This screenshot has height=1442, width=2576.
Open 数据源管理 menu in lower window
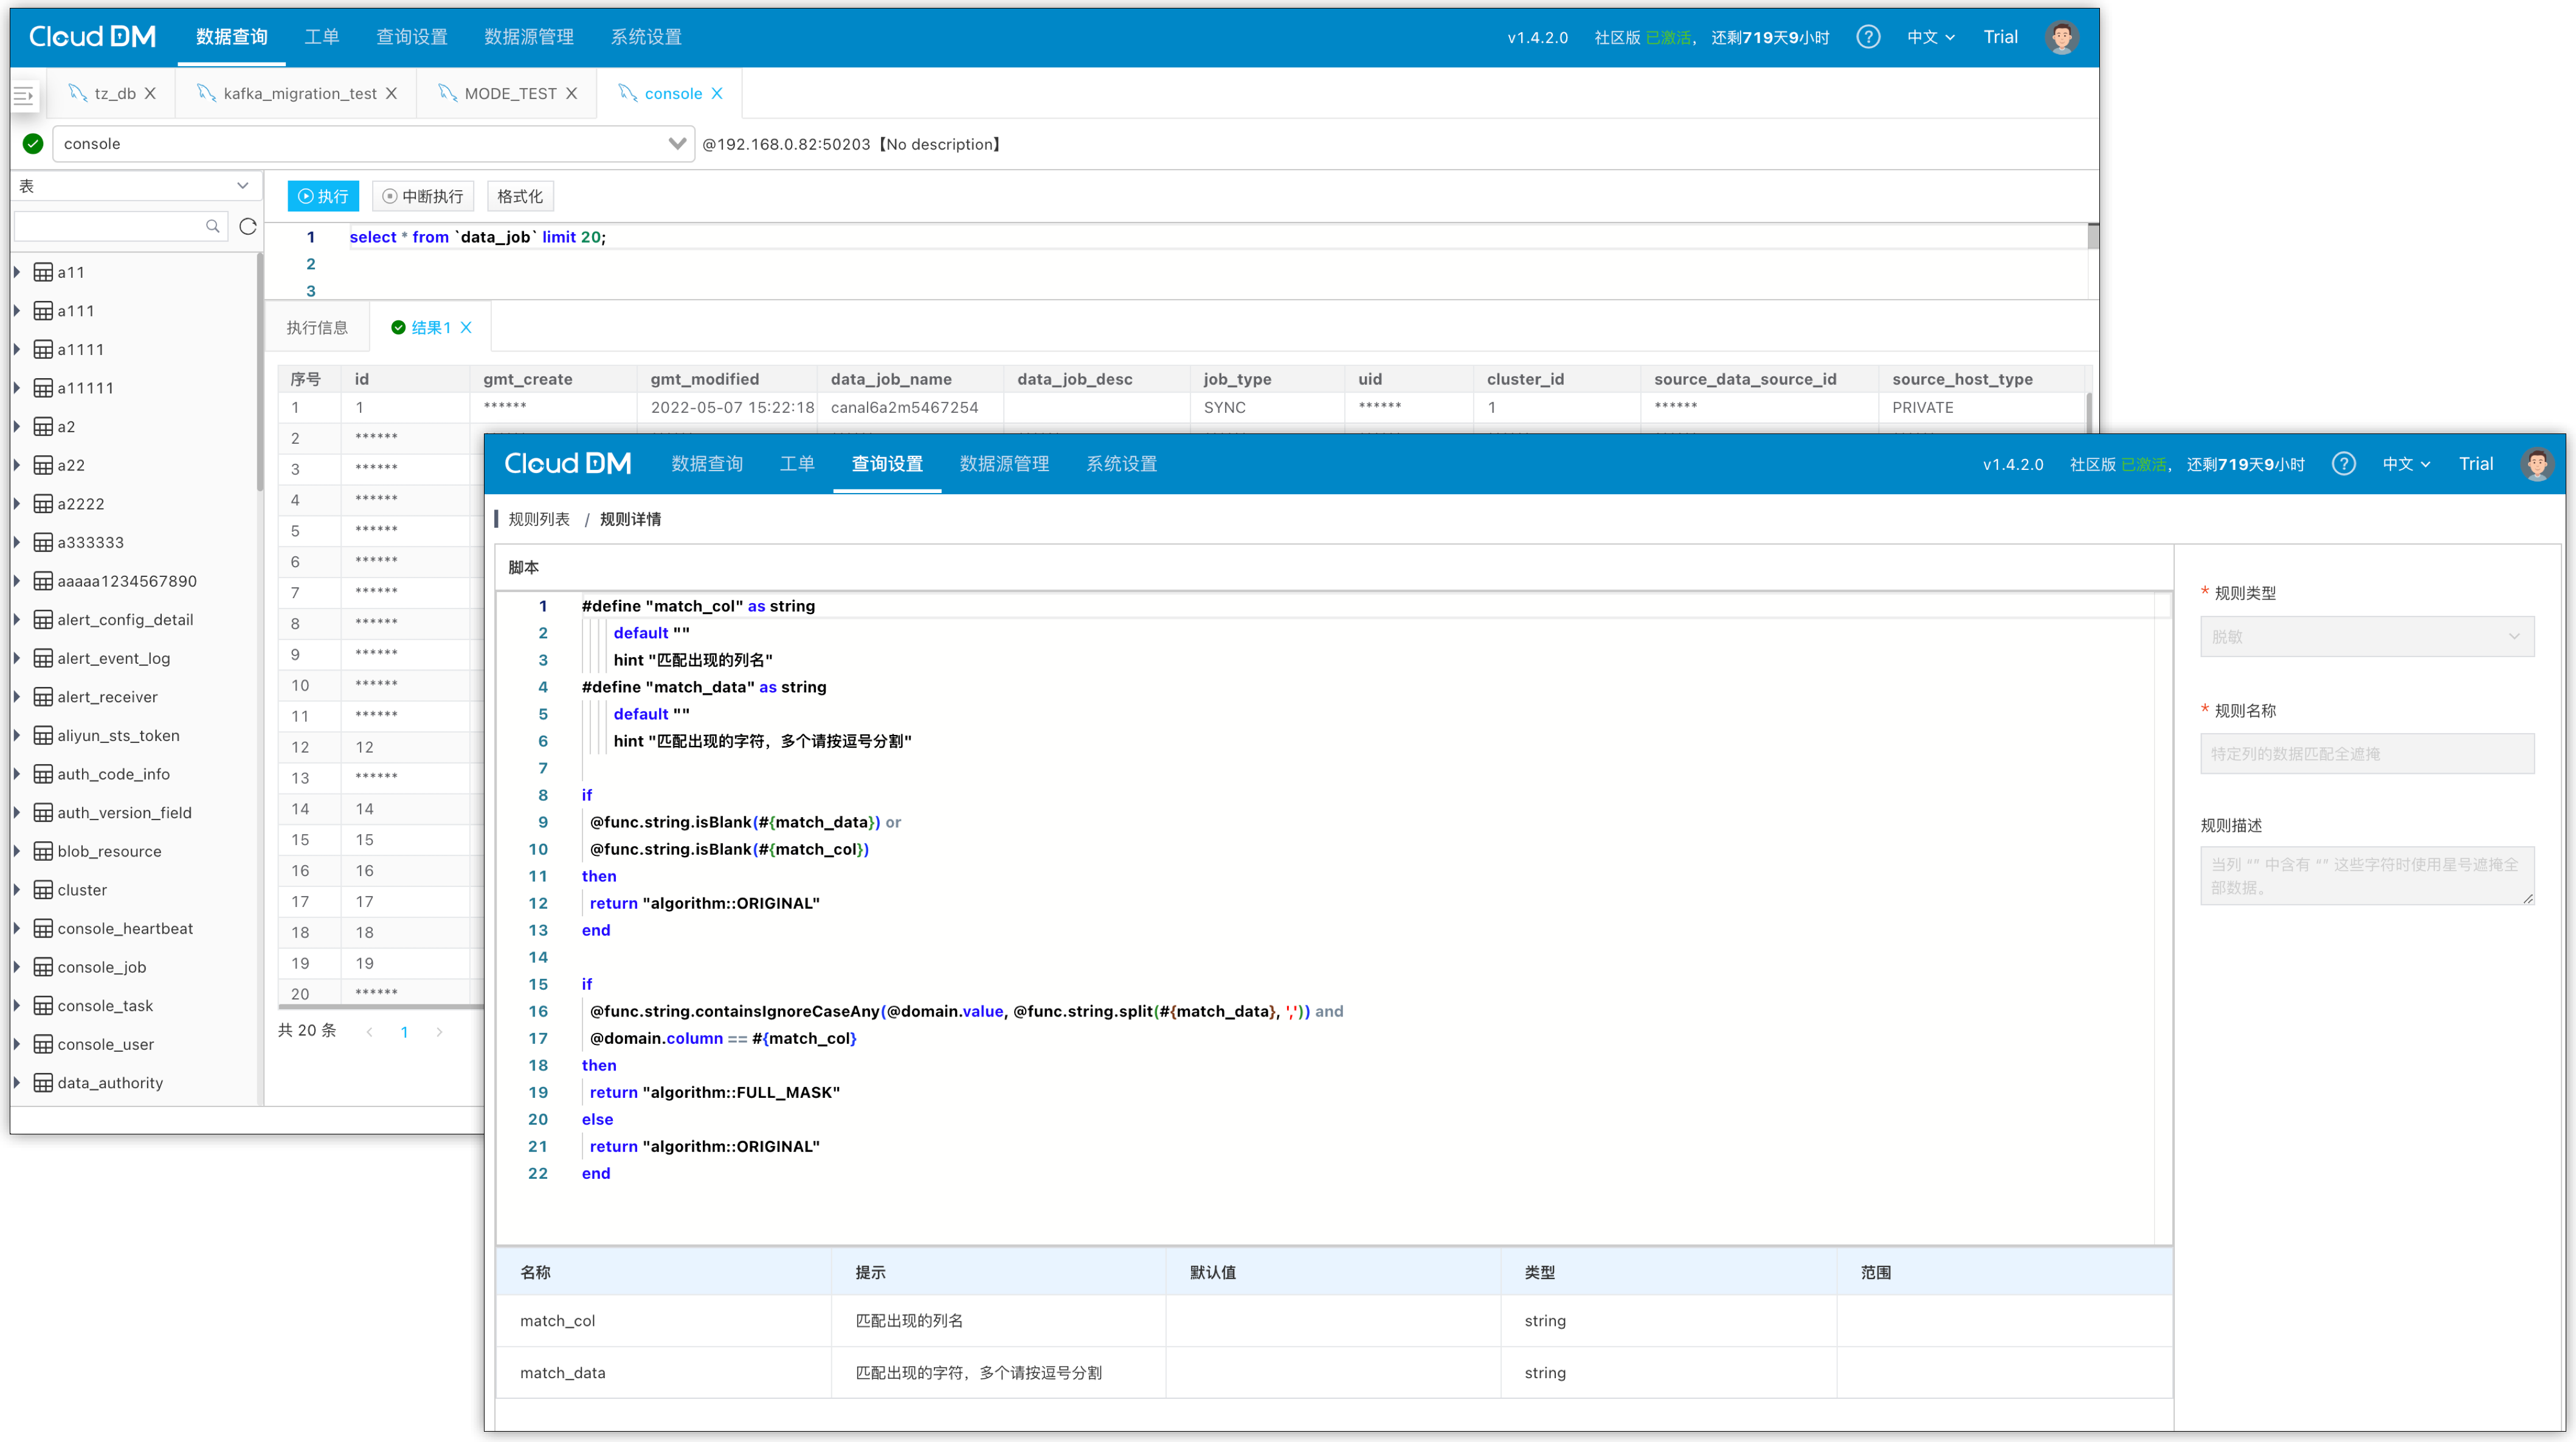(1004, 464)
